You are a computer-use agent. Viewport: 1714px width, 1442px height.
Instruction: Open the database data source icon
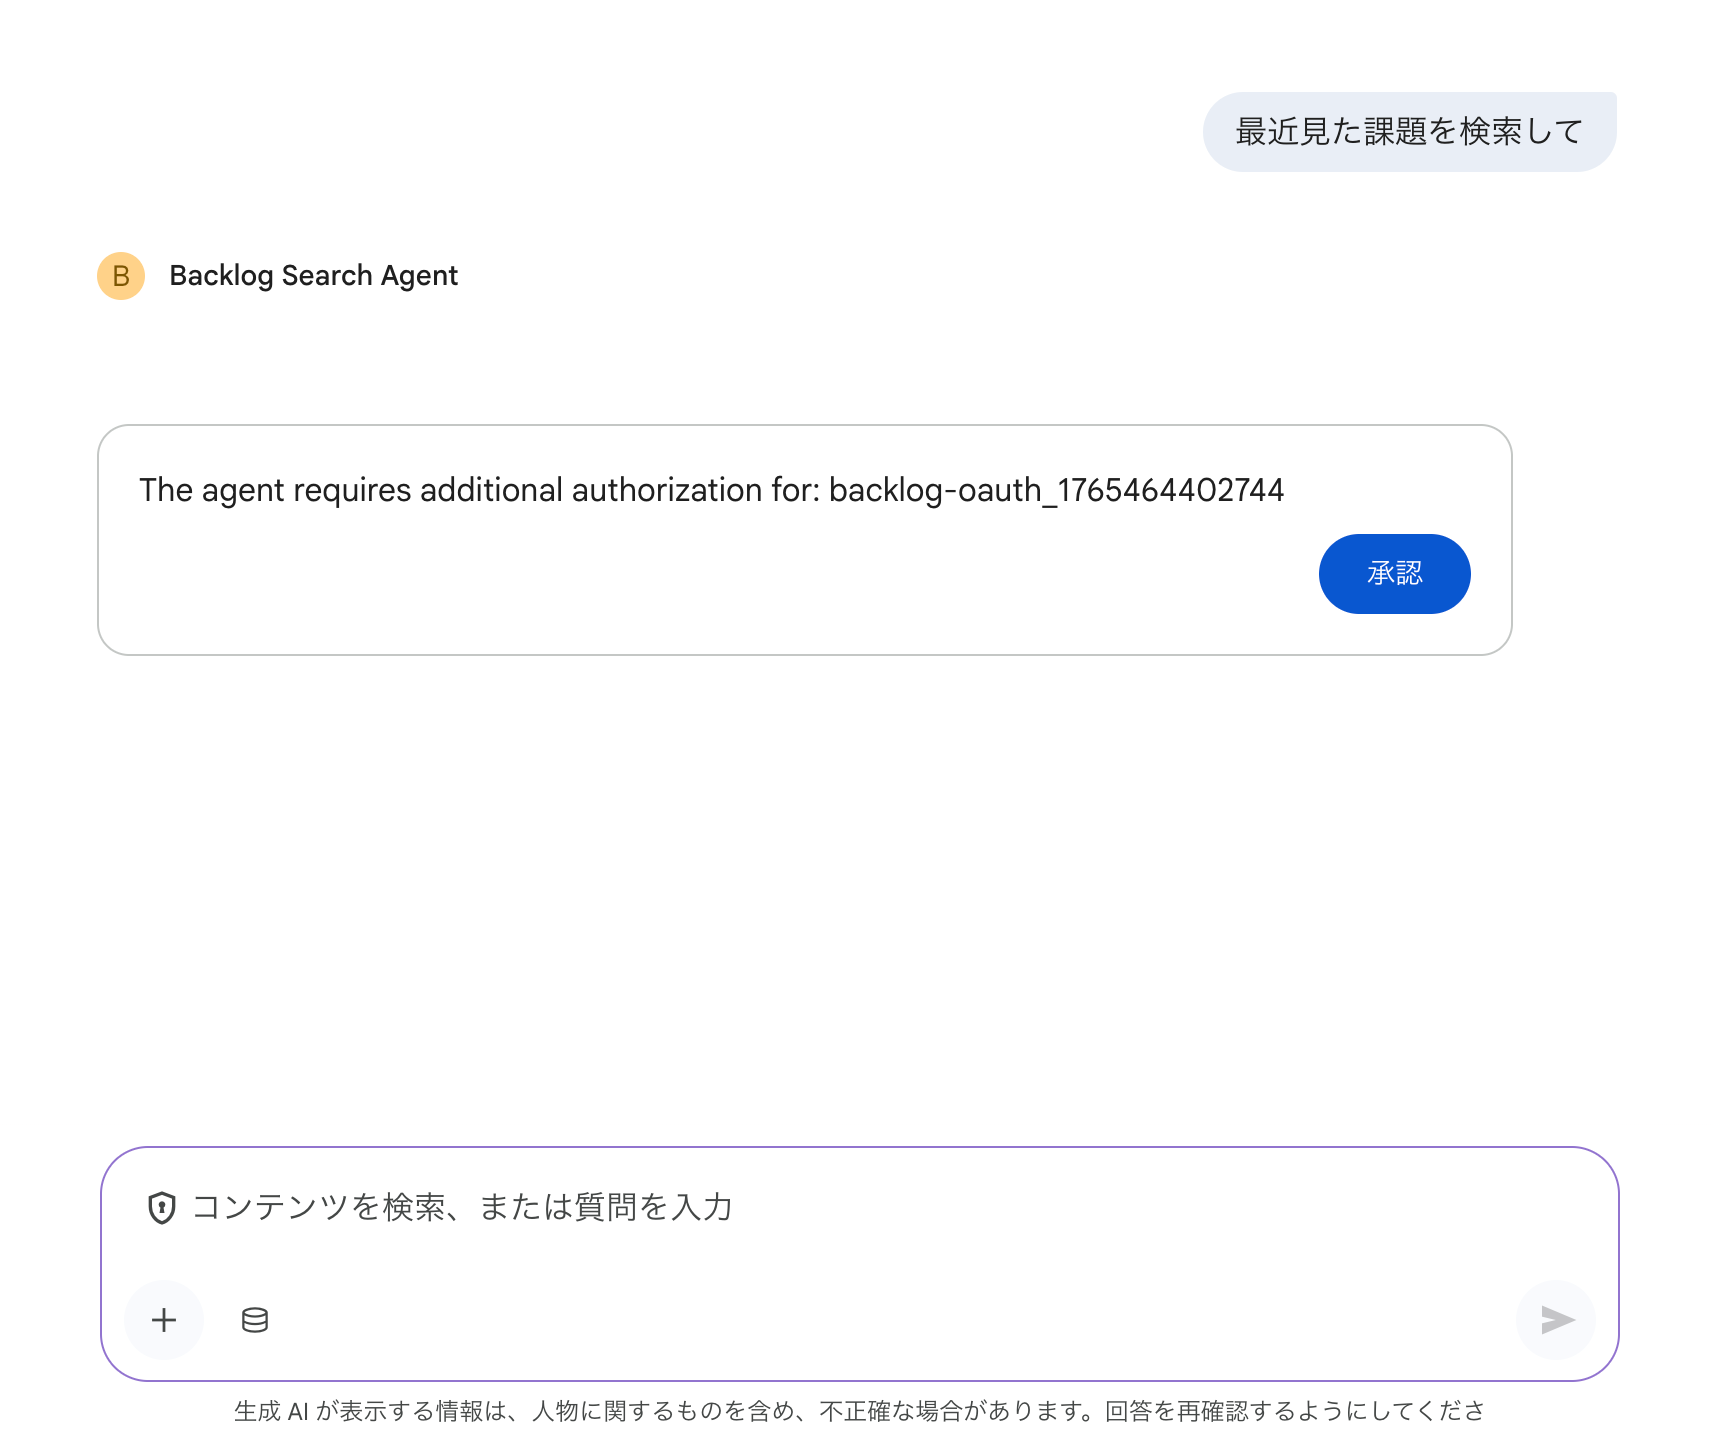[x=255, y=1320]
